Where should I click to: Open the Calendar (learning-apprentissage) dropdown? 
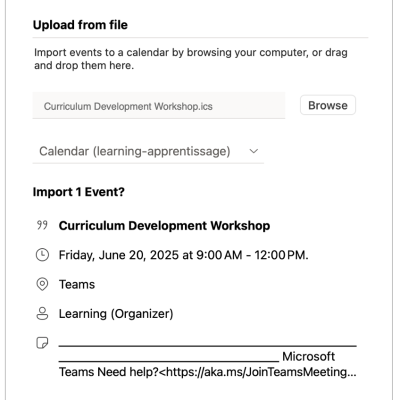[x=148, y=151]
